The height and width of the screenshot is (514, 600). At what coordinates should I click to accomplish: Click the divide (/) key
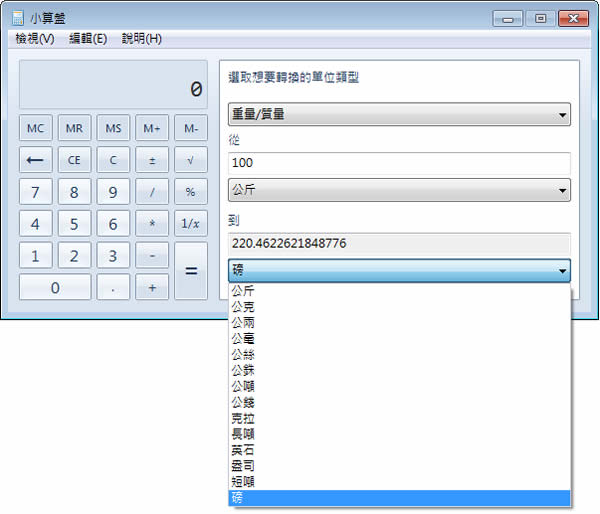point(152,192)
